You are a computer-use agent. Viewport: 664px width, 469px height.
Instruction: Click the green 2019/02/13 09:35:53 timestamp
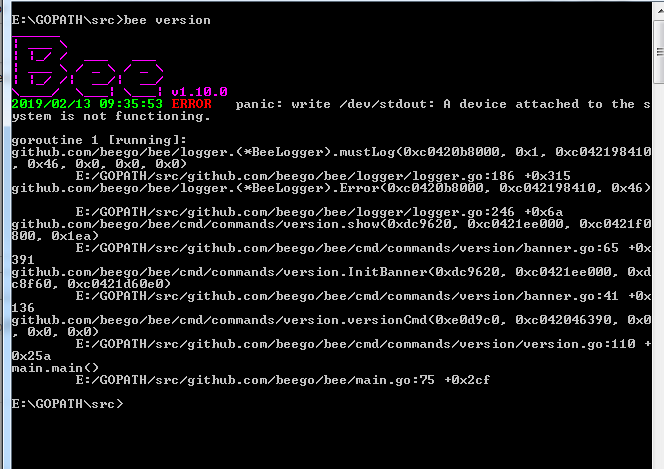tap(87, 104)
